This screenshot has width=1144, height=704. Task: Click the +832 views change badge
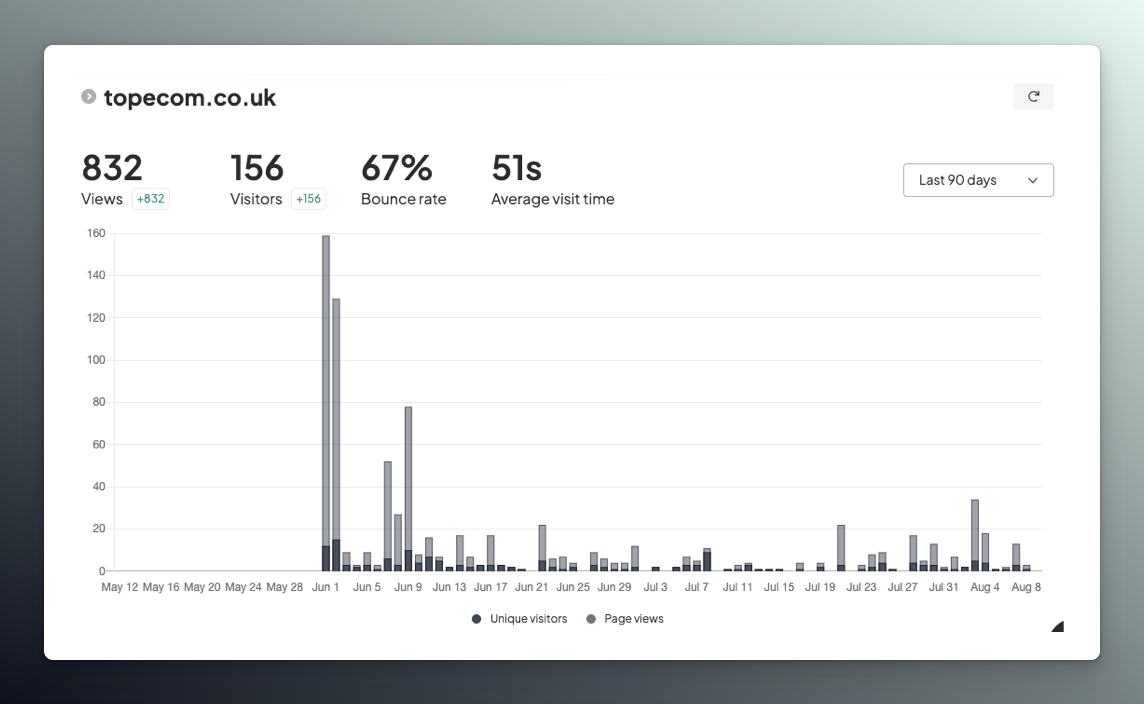[151, 199]
